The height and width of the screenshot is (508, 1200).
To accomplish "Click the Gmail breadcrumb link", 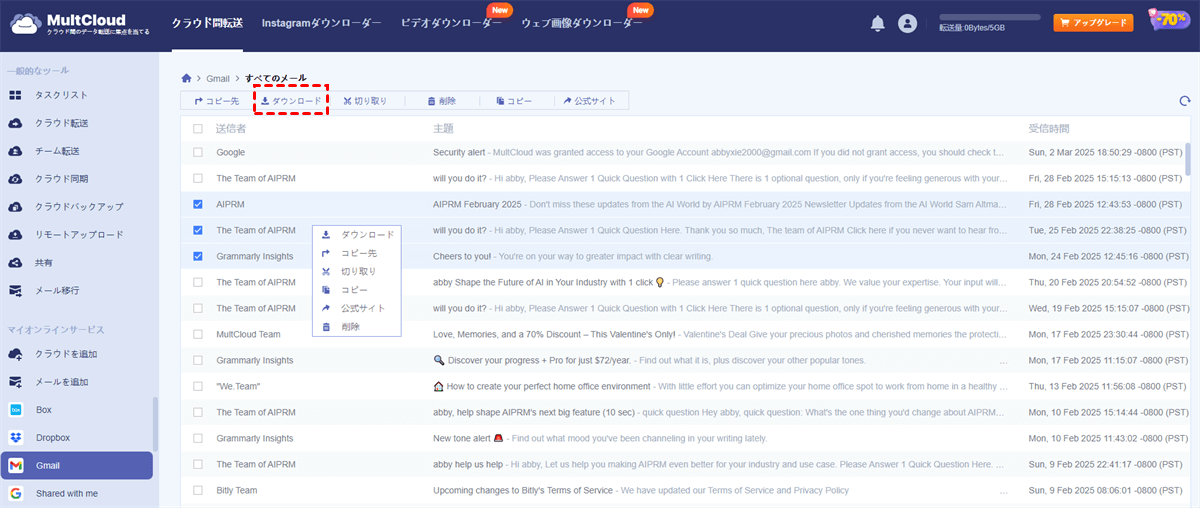I will click(x=218, y=78).
